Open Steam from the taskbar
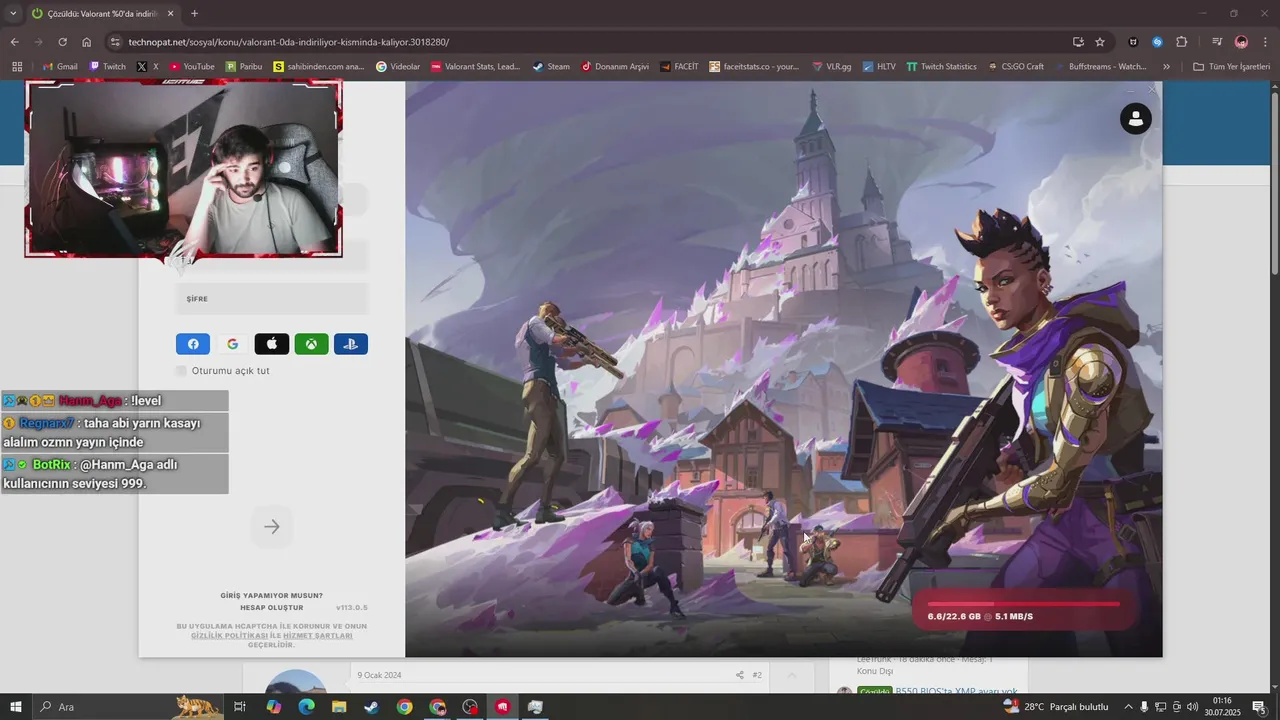1280x720 pixels. (371, 707)
